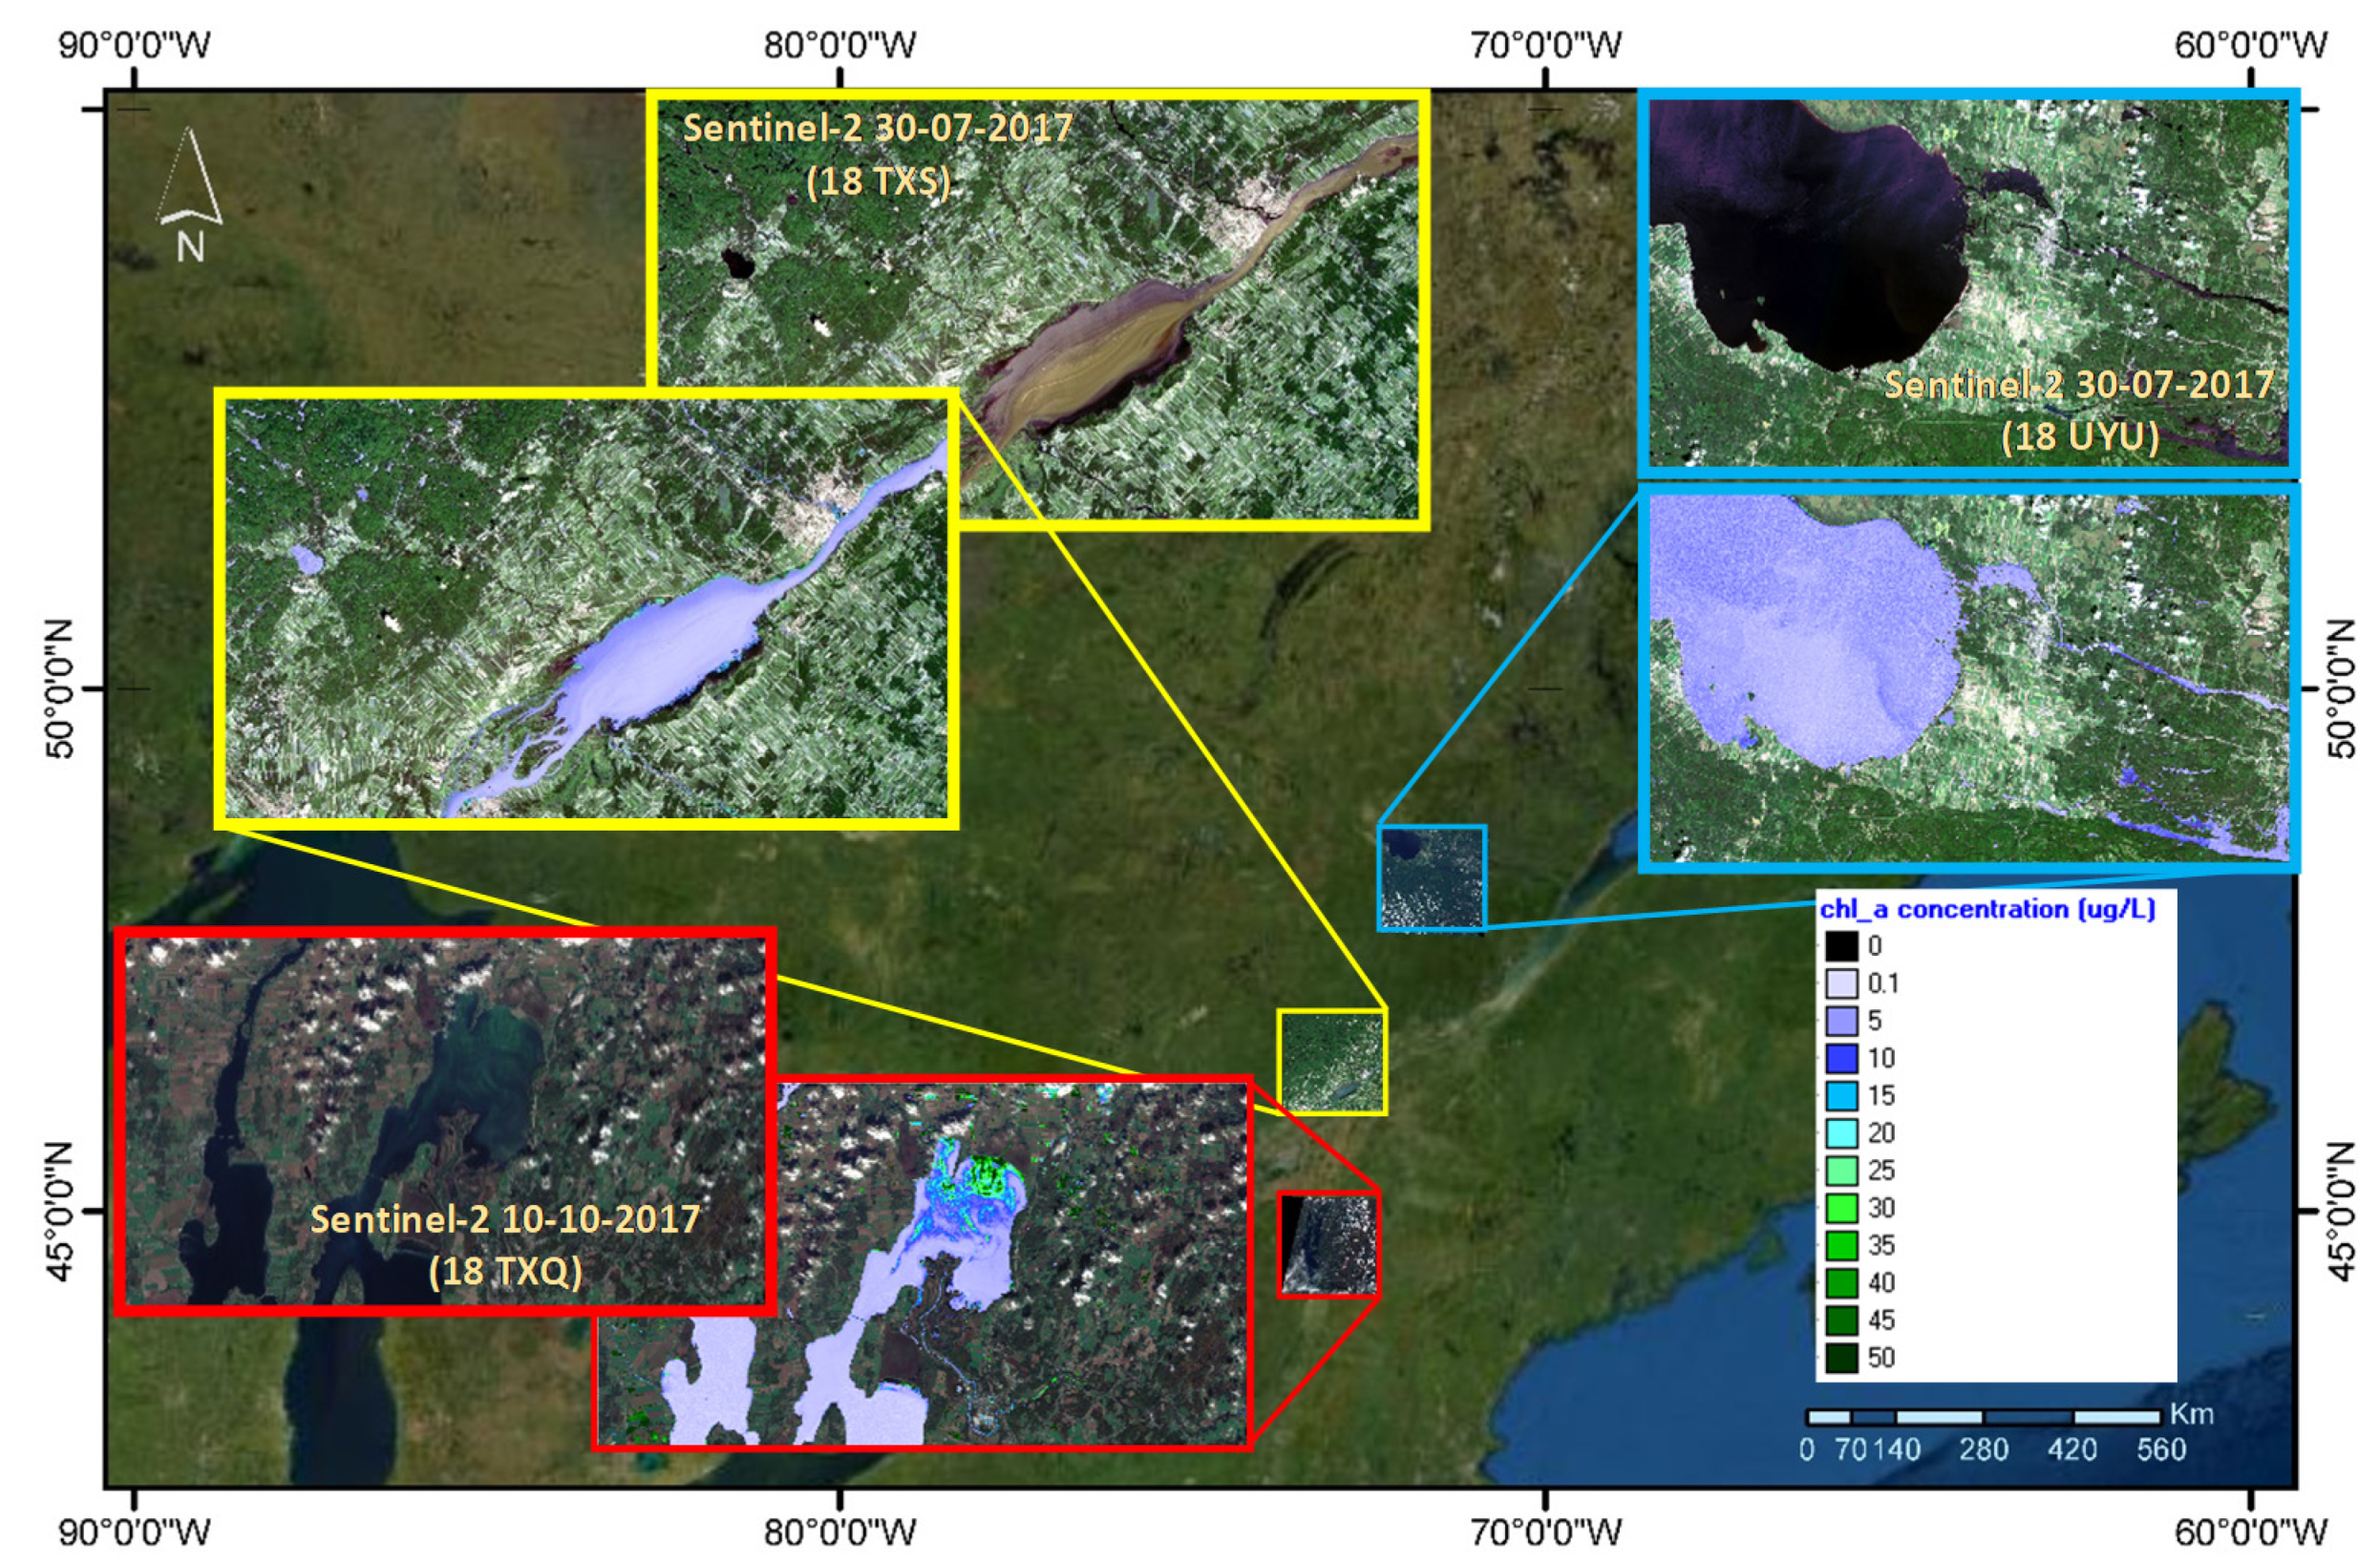This screenshot has width=2380, height=1564.
Task: Click the bottom-right 60°0'0"W longitude label
Action: click(x=2250, y=1533)
